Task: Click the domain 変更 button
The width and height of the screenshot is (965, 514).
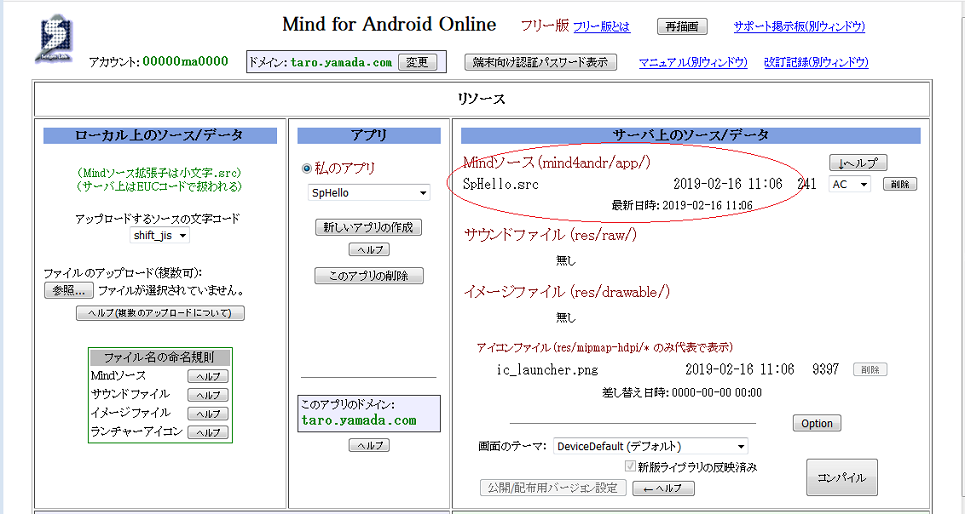Action: pos(417,62)
